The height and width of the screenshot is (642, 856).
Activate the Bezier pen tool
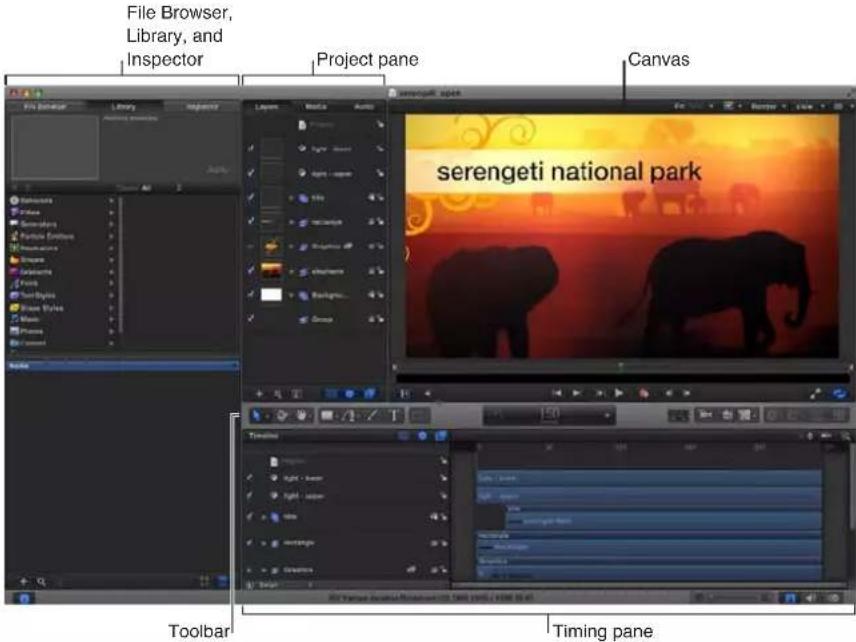[x=350, y=416]
